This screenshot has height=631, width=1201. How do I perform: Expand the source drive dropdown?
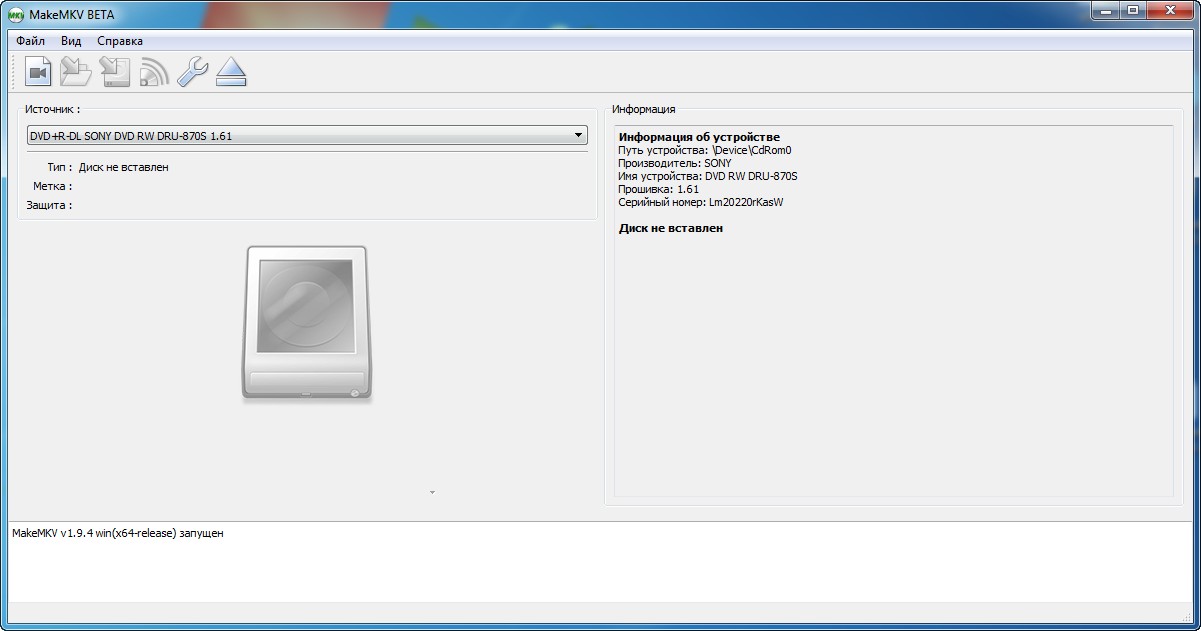pos(307,136)
